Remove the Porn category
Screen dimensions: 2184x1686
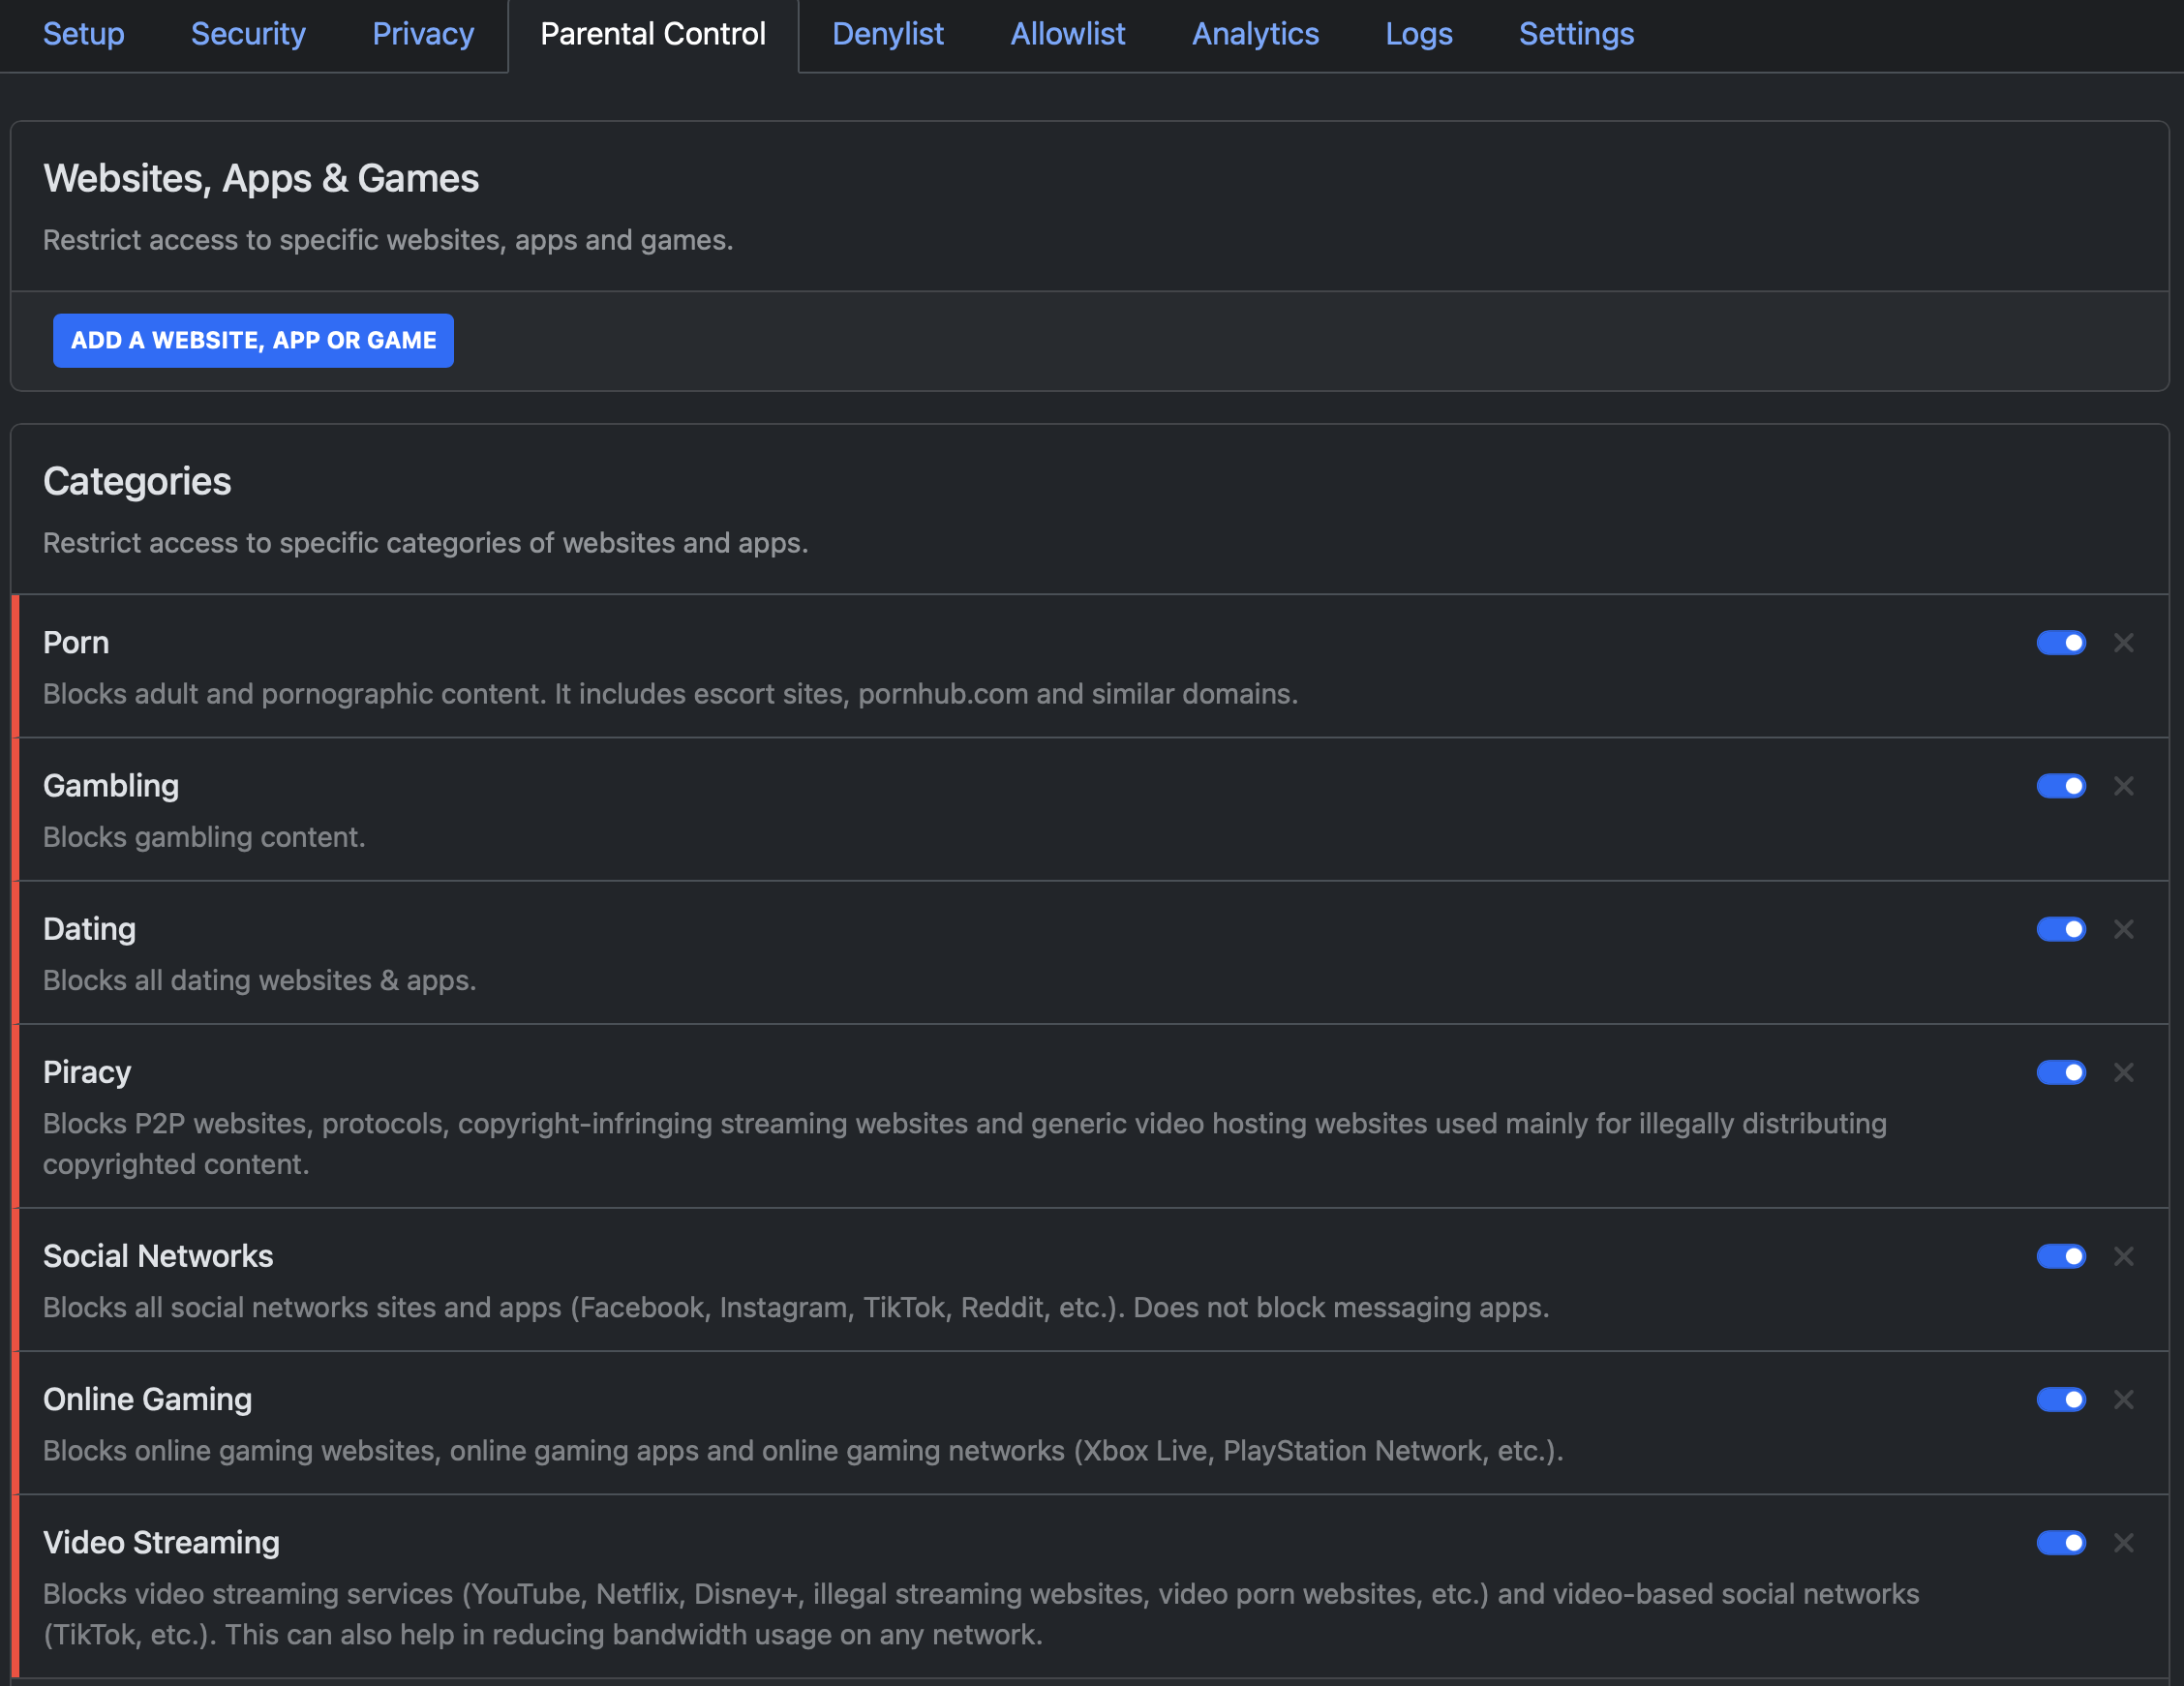click(x=2124, y=643)
